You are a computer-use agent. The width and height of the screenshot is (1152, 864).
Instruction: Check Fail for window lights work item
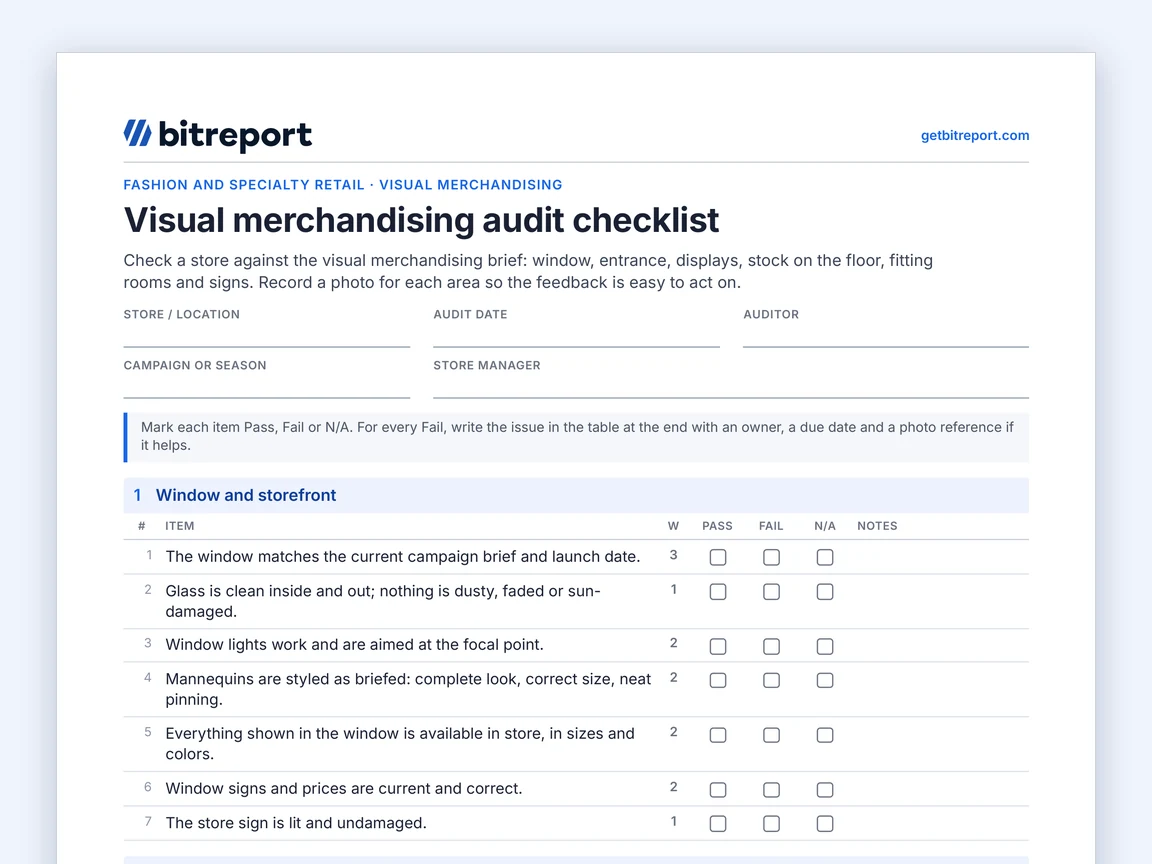(x=771, y=646)
